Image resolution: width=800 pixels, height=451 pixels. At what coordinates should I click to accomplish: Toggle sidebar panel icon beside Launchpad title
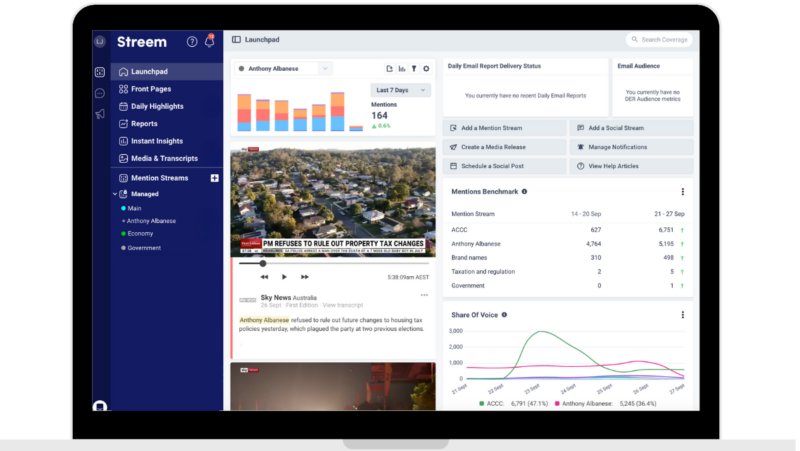pyautogui.click(x=236, y=39)
